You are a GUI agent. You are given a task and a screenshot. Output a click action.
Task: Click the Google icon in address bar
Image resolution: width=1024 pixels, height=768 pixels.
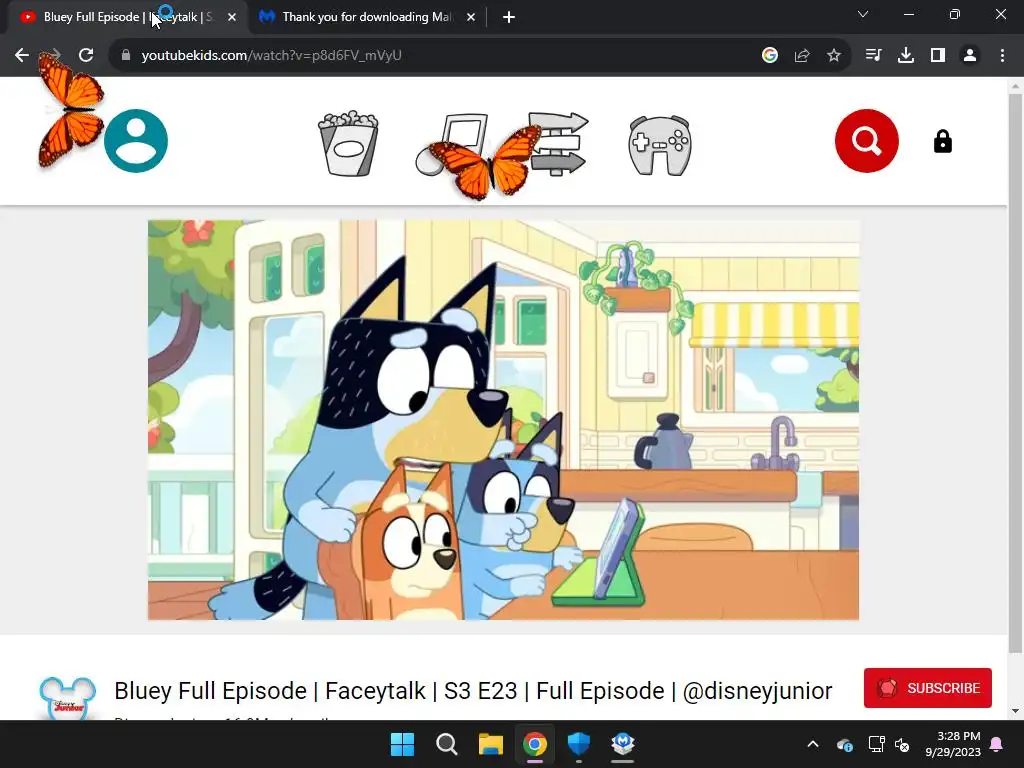(769, 56)
